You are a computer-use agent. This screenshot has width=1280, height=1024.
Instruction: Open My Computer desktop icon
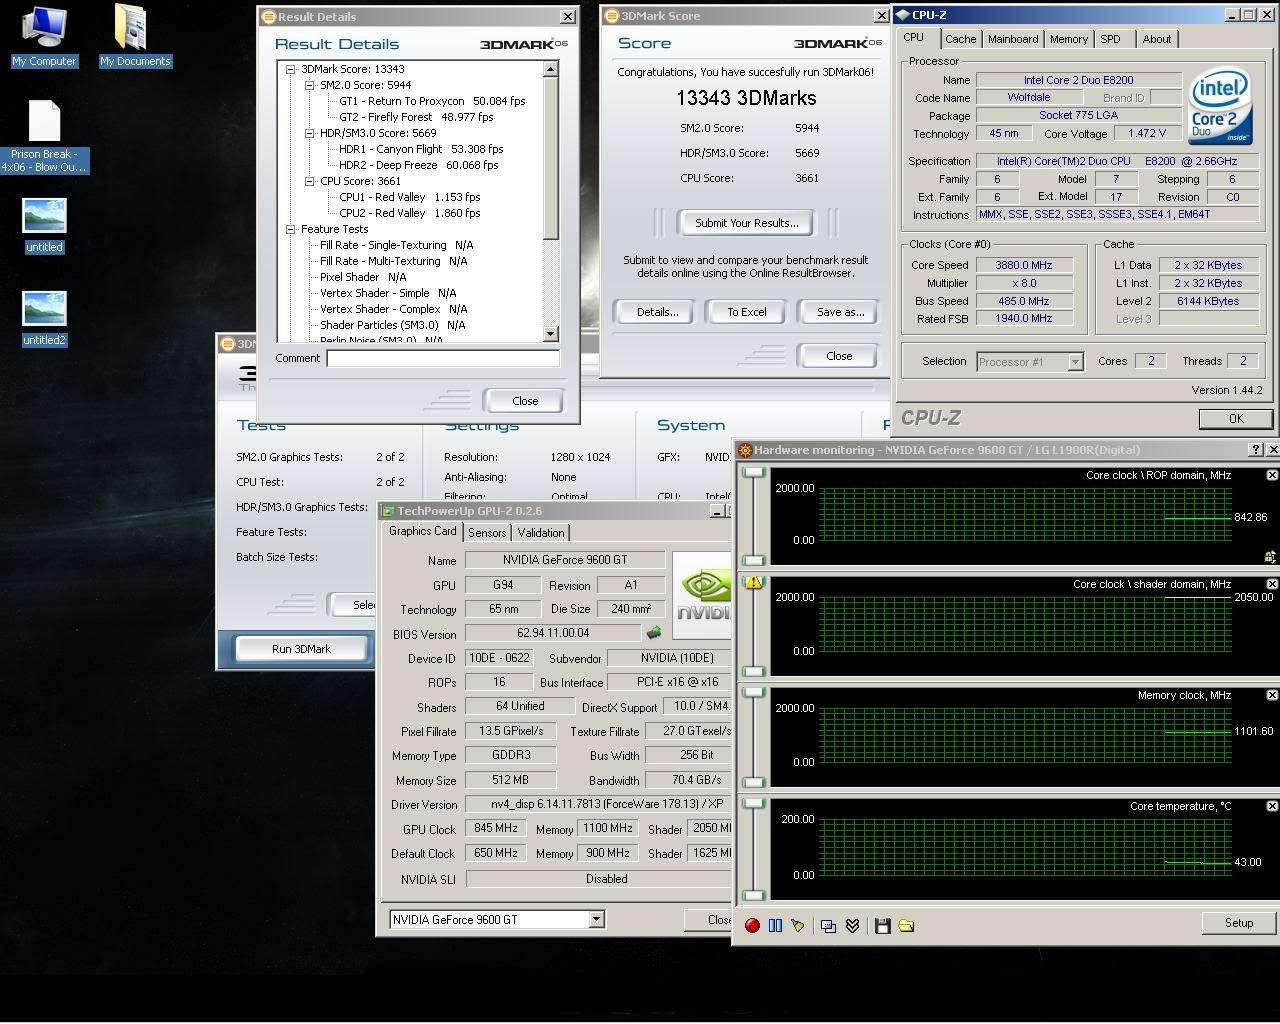pos(44,37)
